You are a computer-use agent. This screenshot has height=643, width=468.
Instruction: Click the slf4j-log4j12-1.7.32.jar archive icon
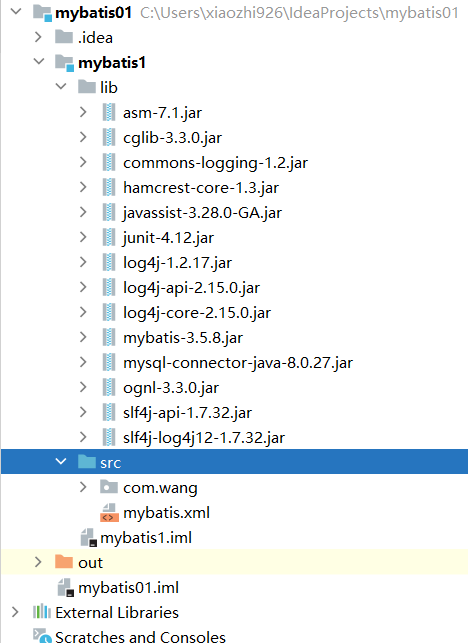coord(109,437)
